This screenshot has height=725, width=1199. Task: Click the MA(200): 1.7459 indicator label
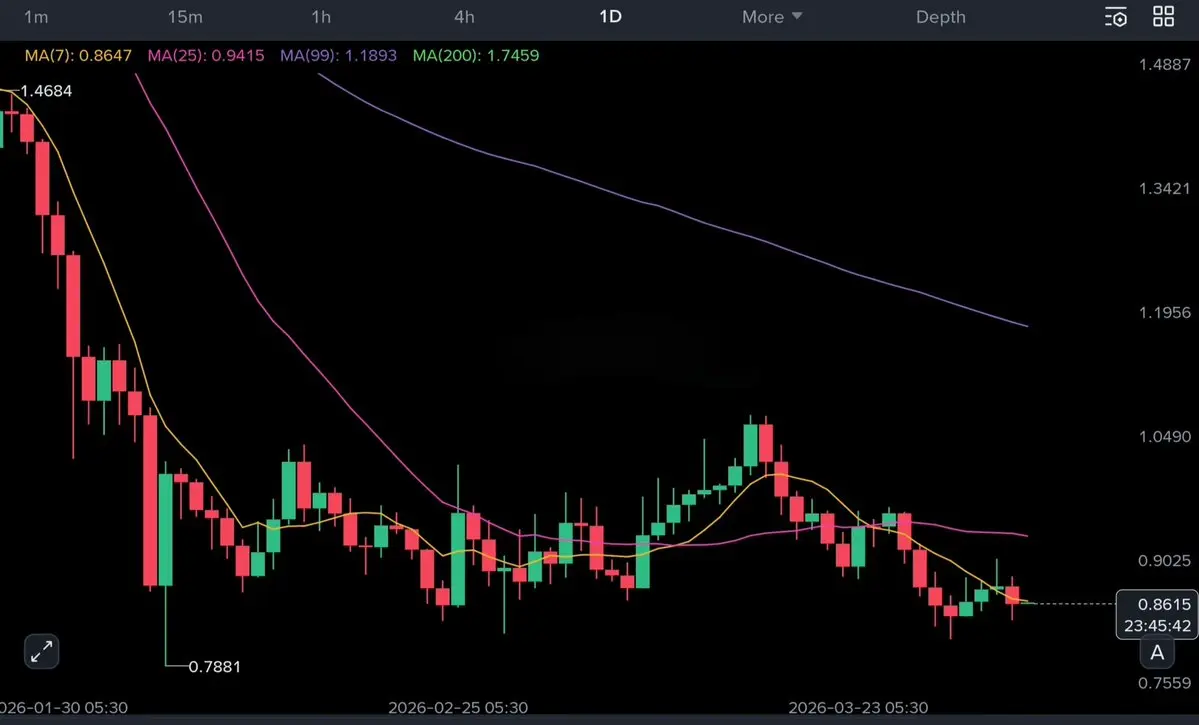coord(476,55)
